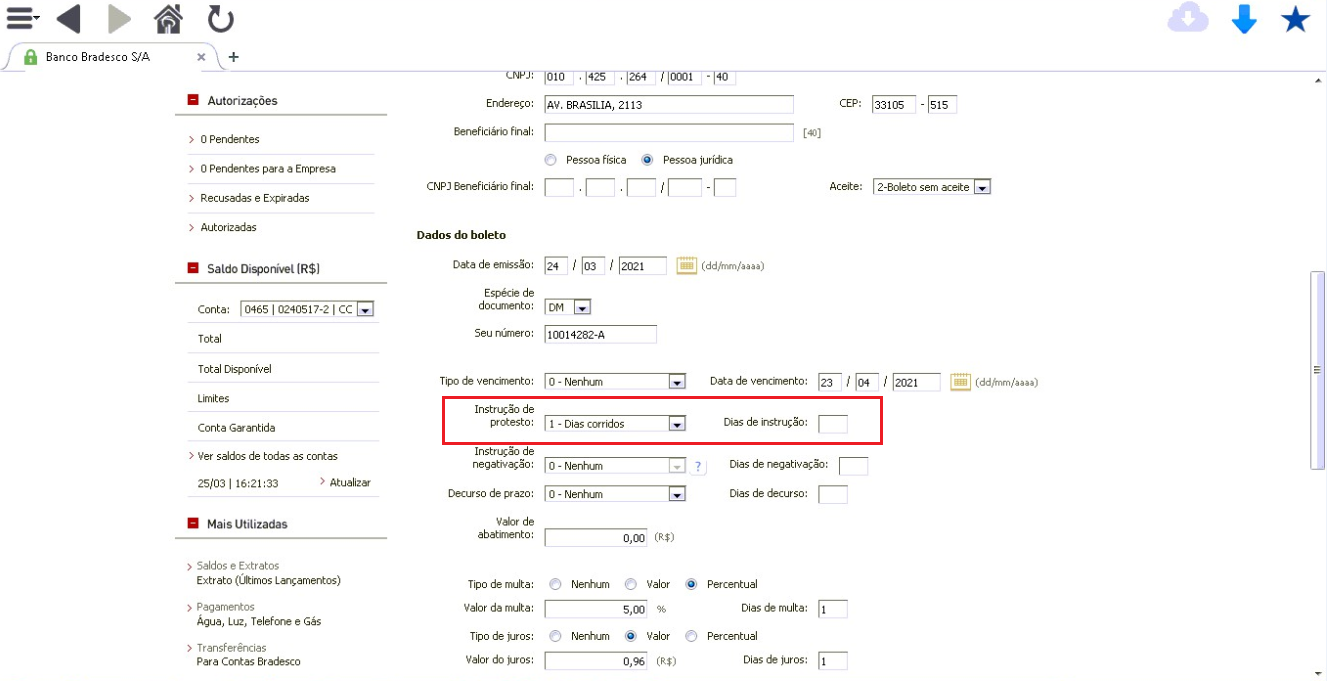Open Recusadas e Expiradas link

pos(255,198)
